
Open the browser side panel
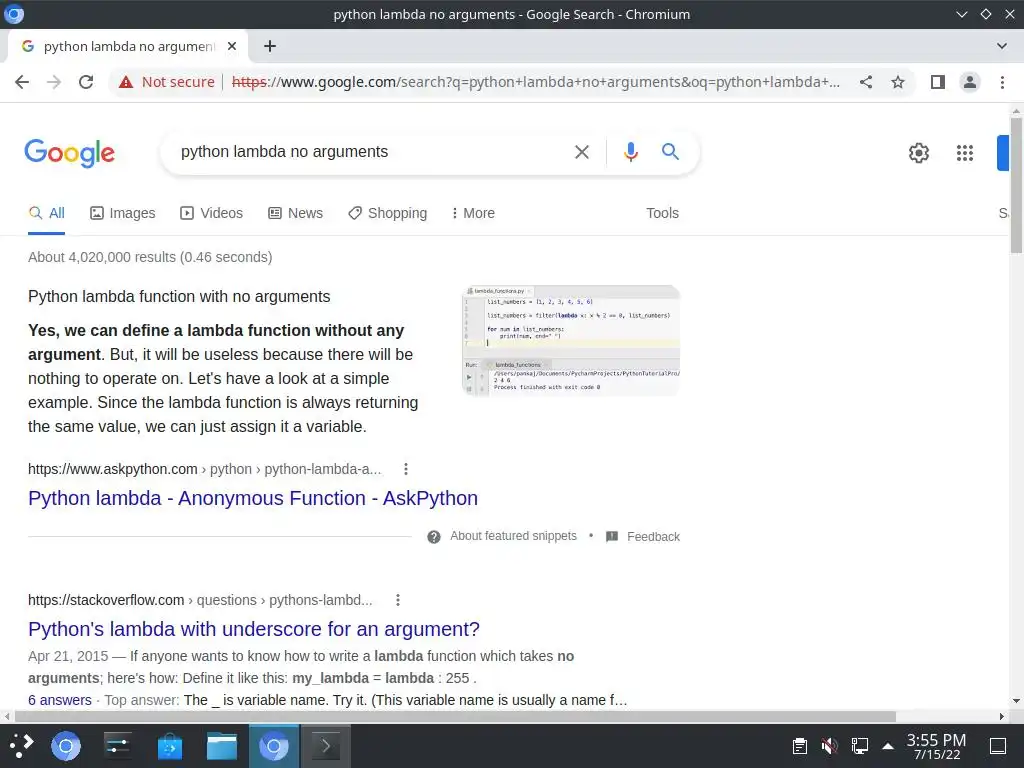tap(938, 82)
